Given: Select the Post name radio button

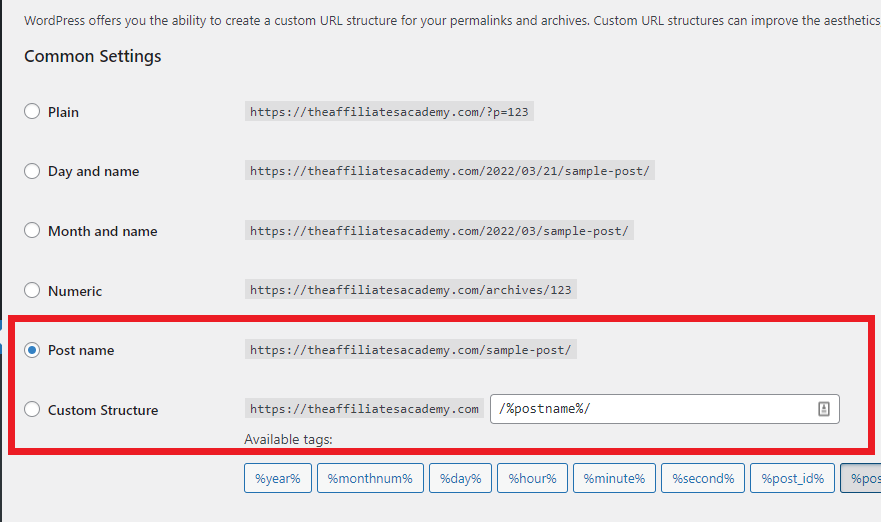Looking at the screenshot, I should pos(32,350).
